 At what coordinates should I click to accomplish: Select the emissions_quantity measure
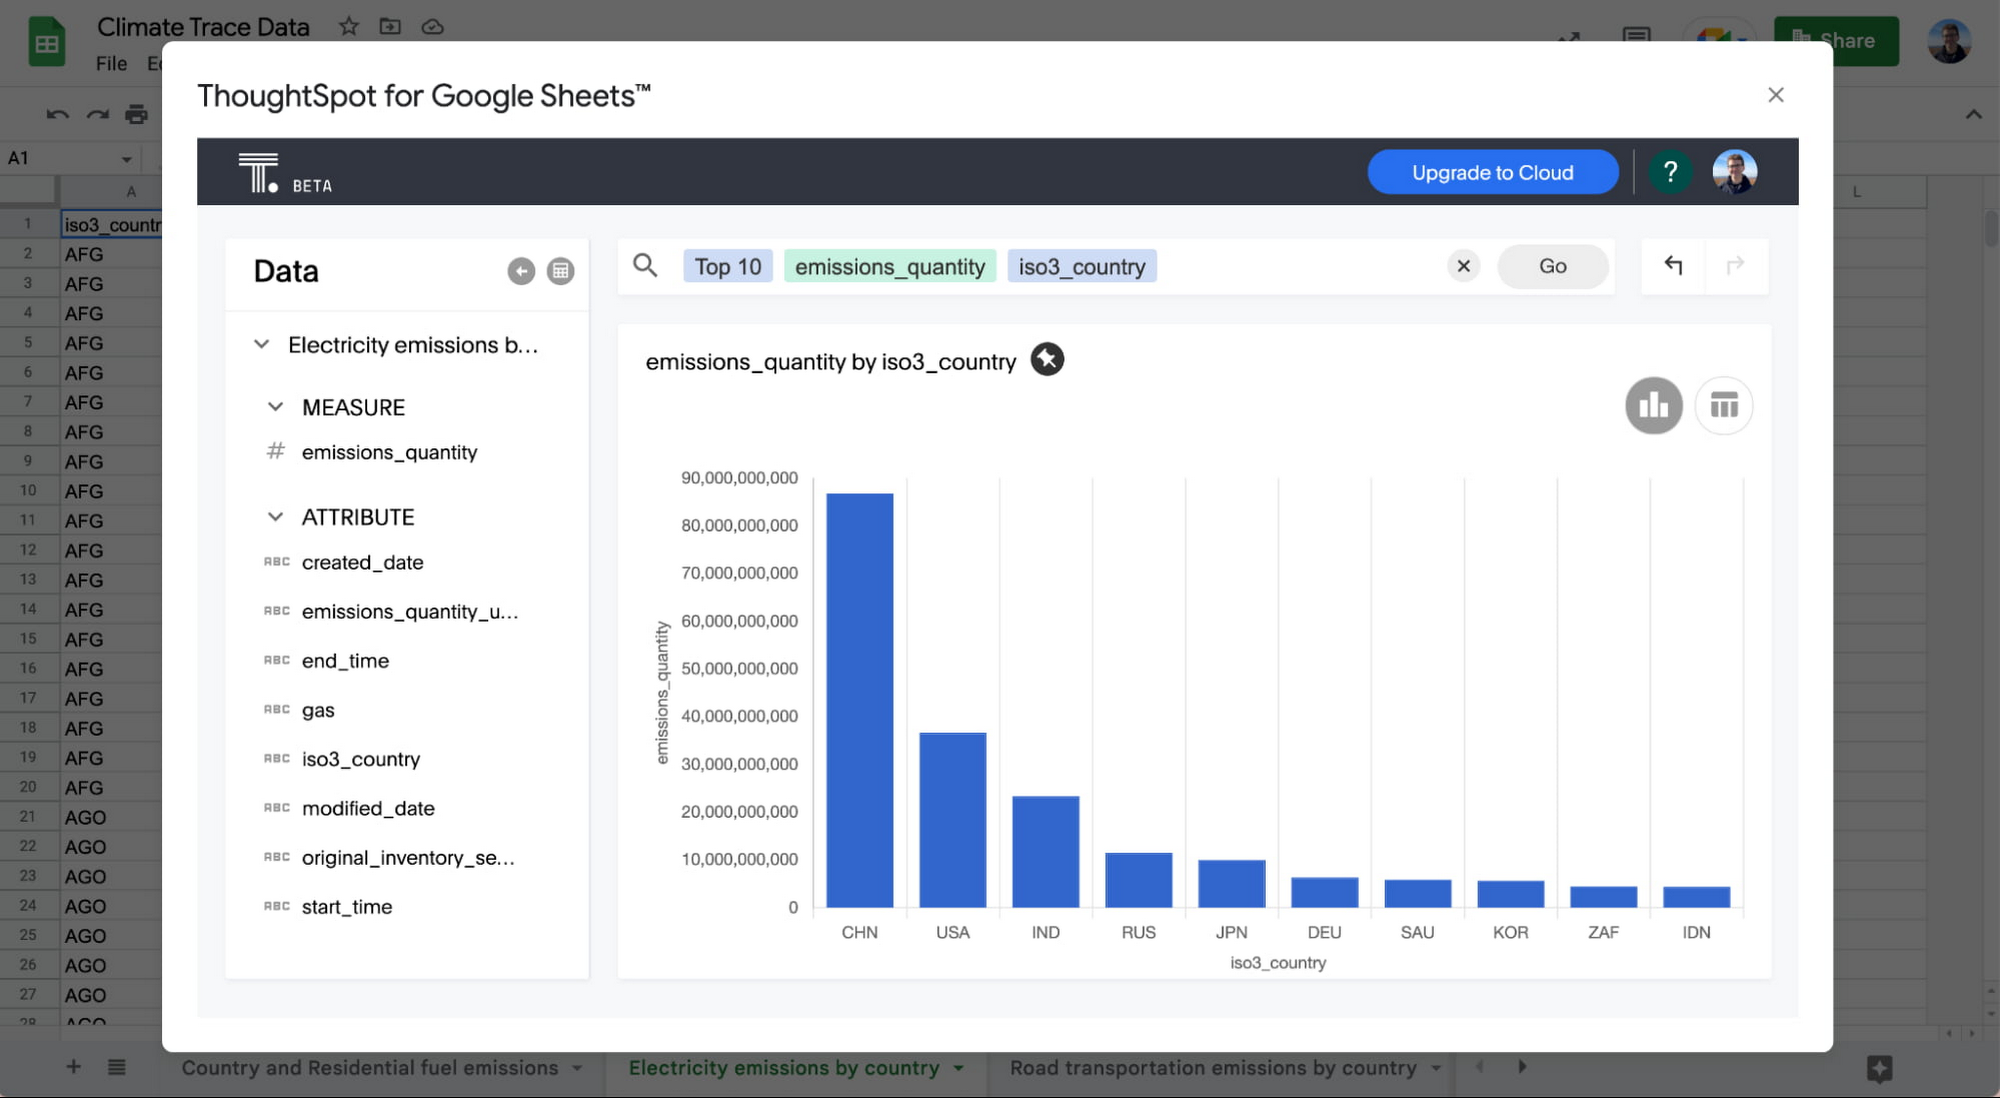(390, 452)
